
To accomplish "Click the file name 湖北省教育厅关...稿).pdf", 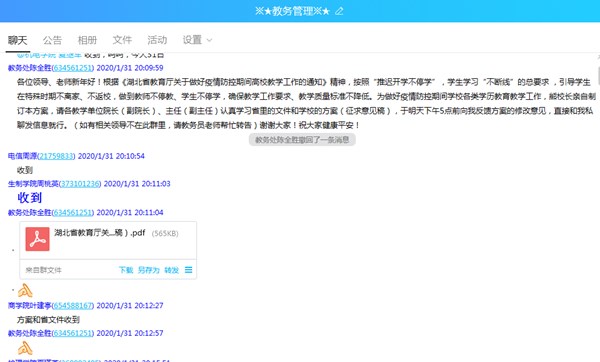I will 99,233.
